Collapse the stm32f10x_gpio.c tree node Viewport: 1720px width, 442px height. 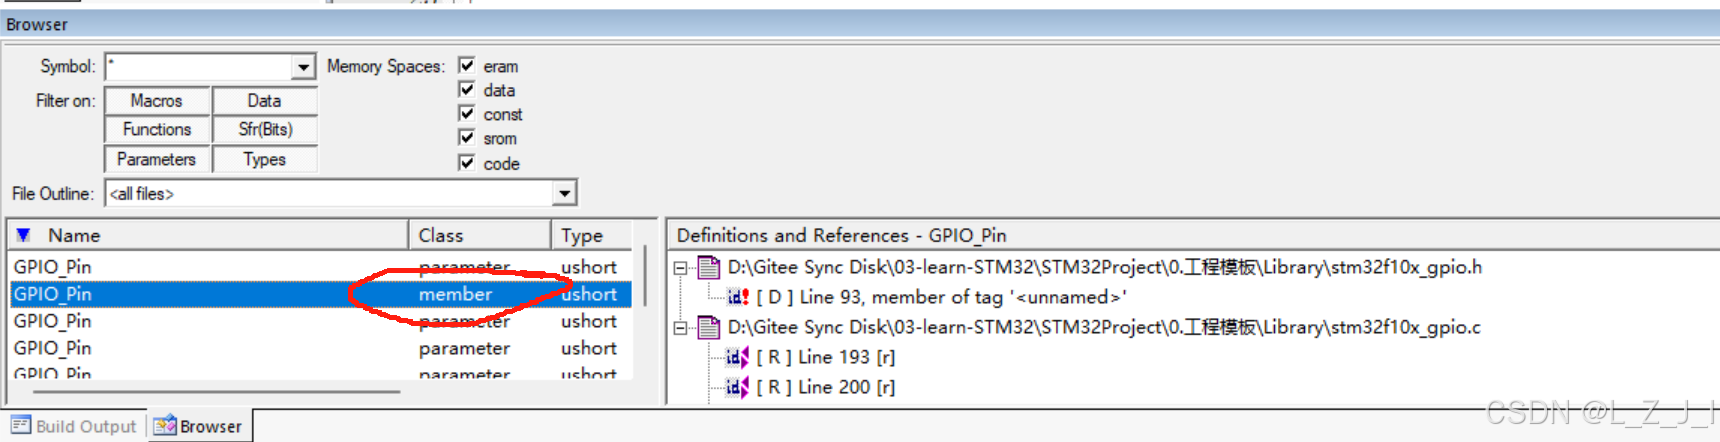(680, 328)
